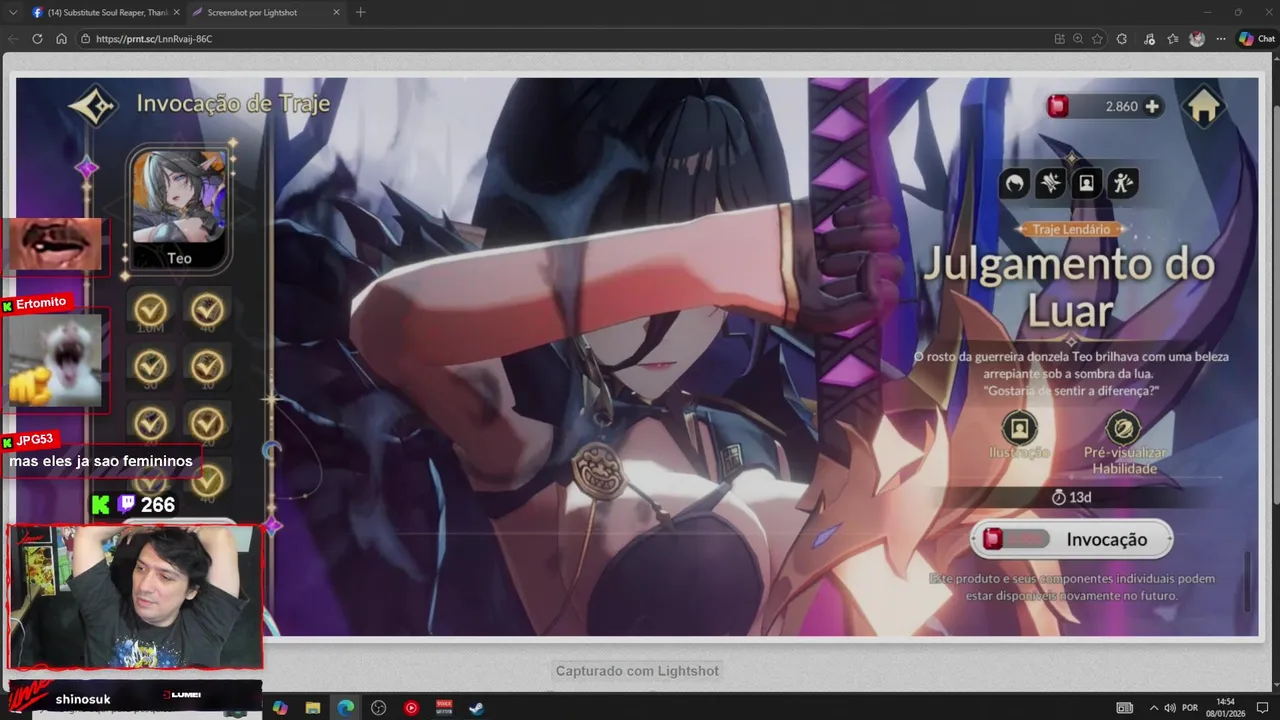Open Microsoft Edge from the taskbar
This screenshot has height=720, width=1280.
tap(346, 708)
